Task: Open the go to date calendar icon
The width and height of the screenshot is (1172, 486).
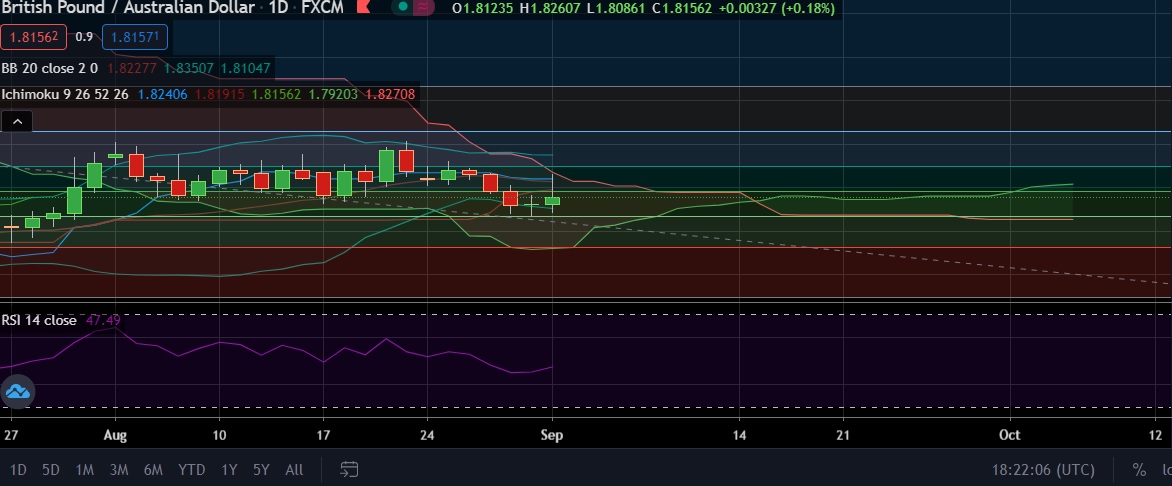Action: click(x=348, y=470)
